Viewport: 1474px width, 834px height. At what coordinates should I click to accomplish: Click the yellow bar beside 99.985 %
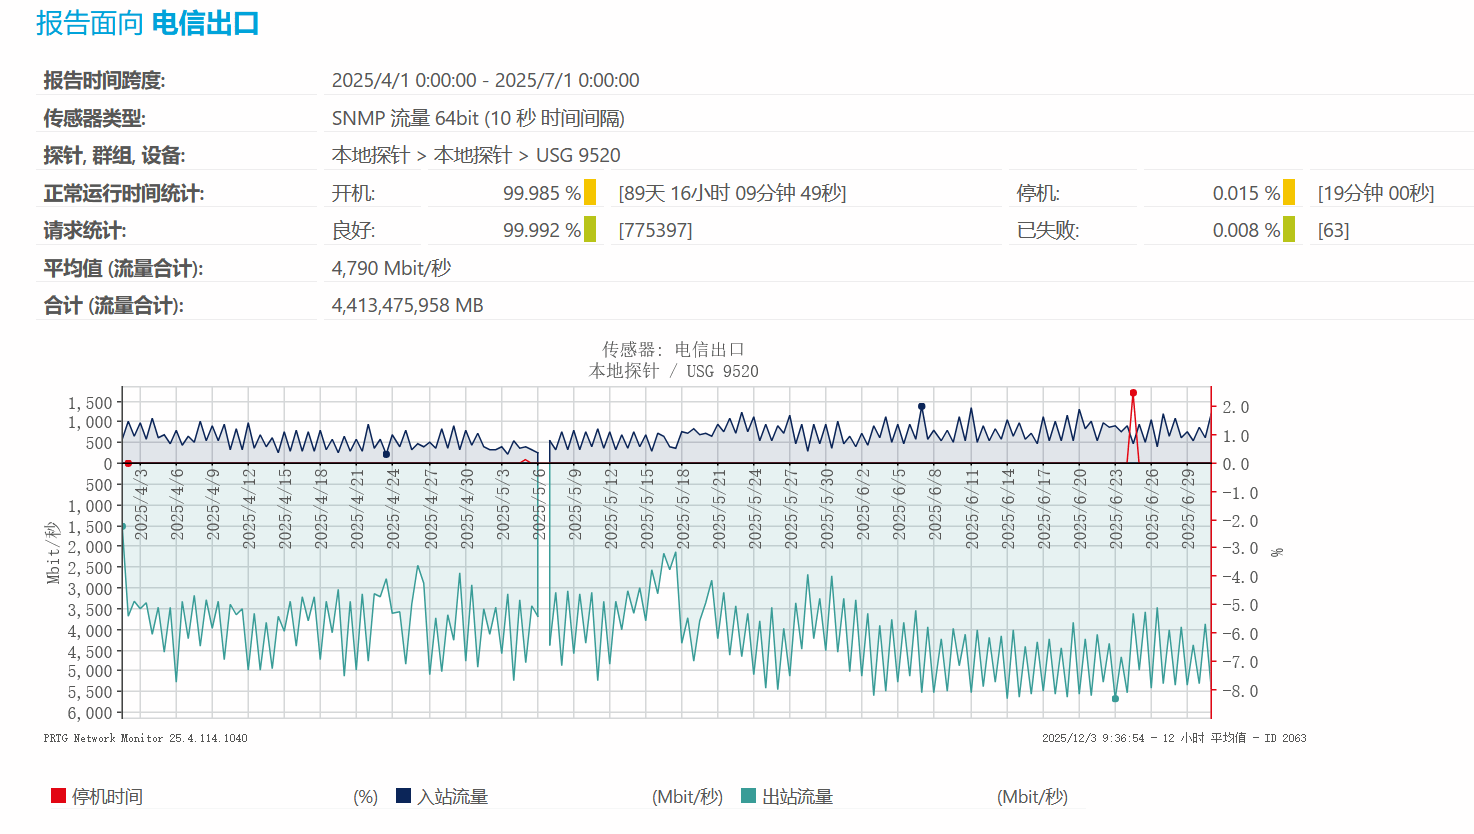[590, 192]
